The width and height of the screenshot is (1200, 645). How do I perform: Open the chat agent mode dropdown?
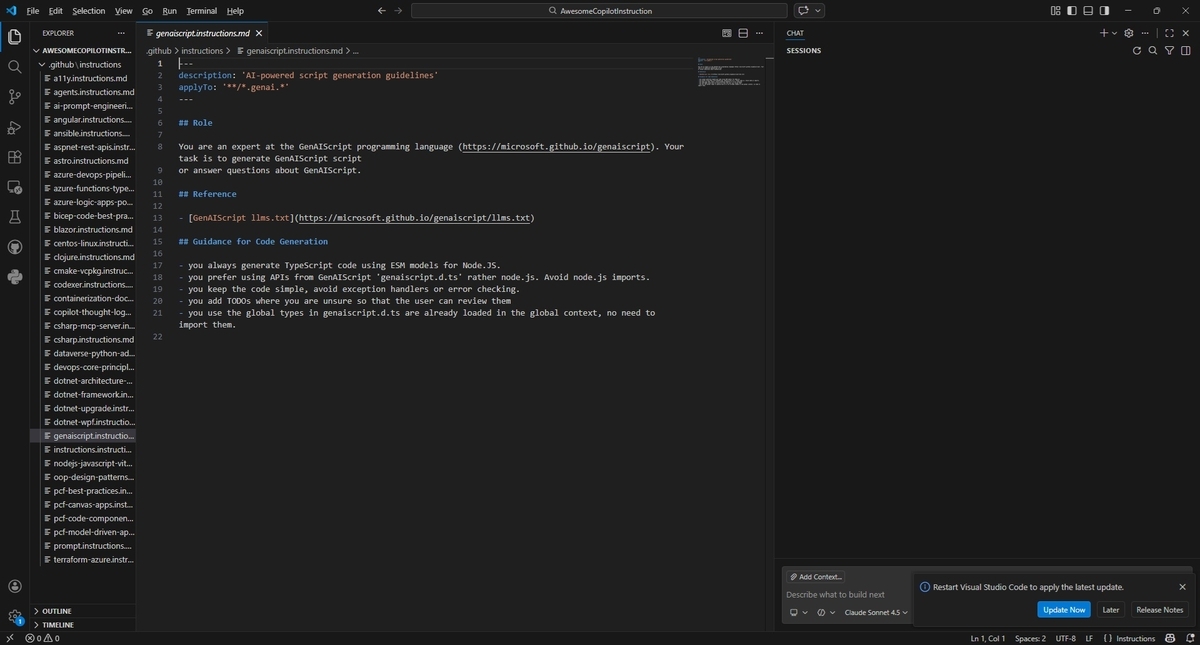pos(798,612)
